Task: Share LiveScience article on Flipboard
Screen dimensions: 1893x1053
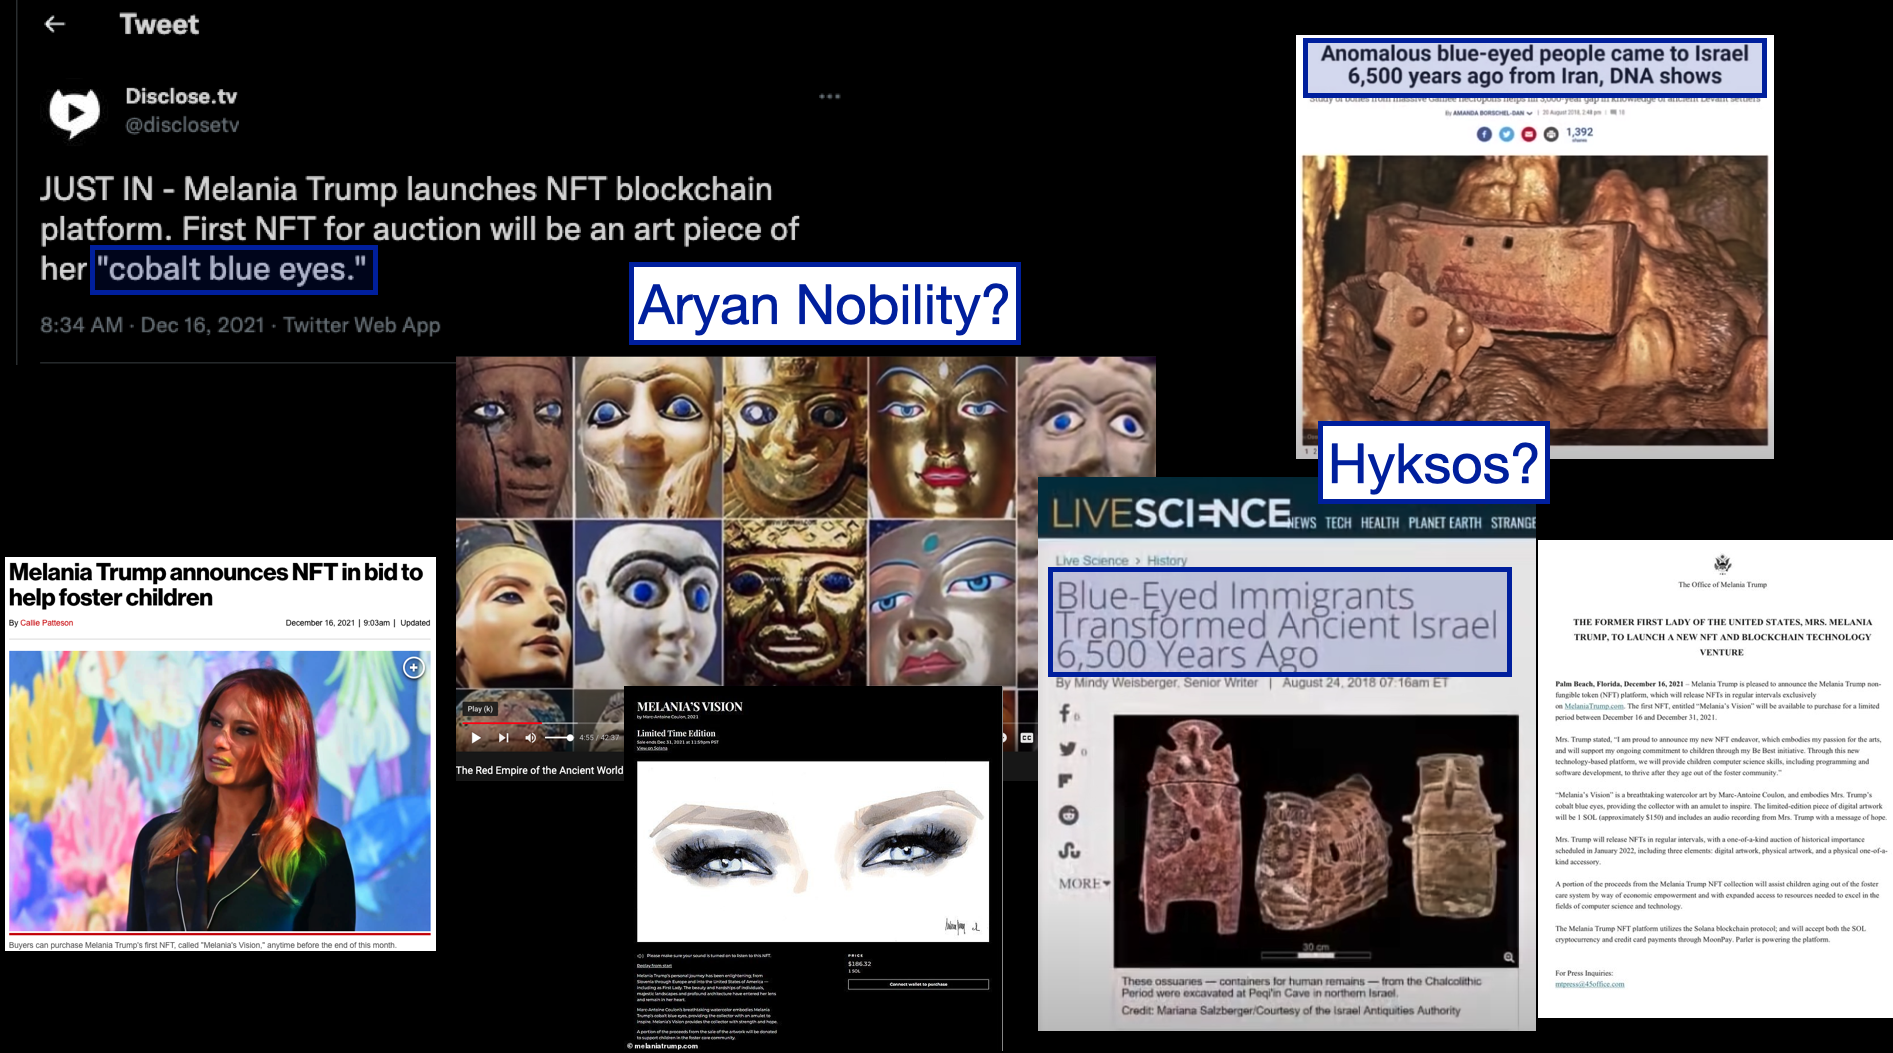Action: (1066, 781)
